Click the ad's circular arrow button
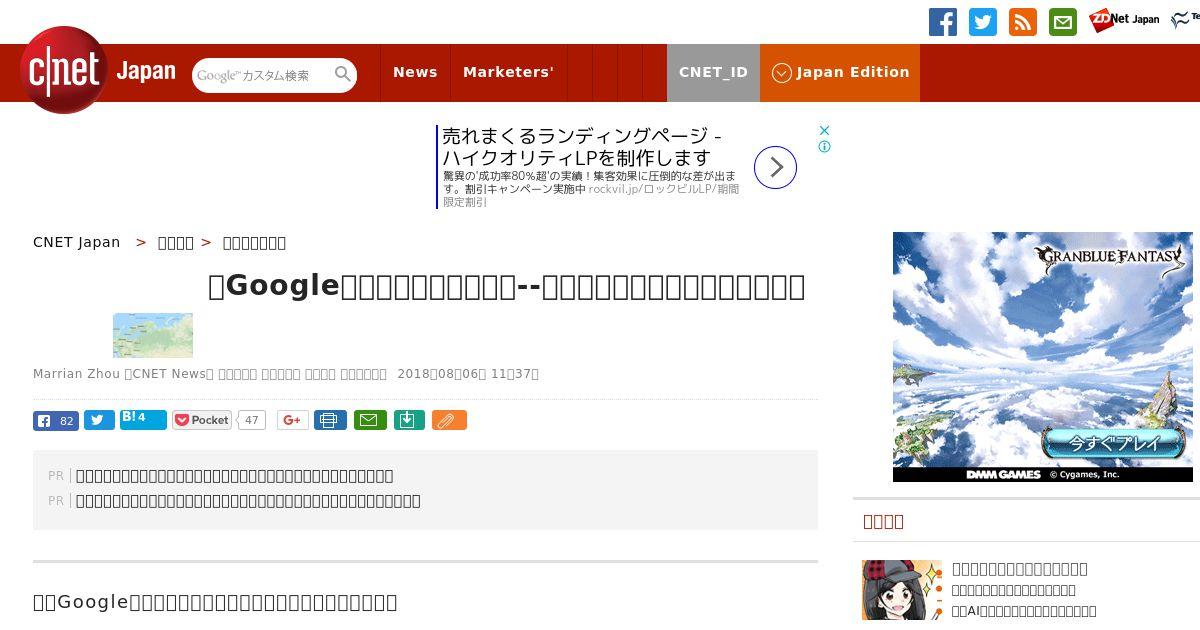1200x630 pixels. pyautogui.click(x=775, y=167)
